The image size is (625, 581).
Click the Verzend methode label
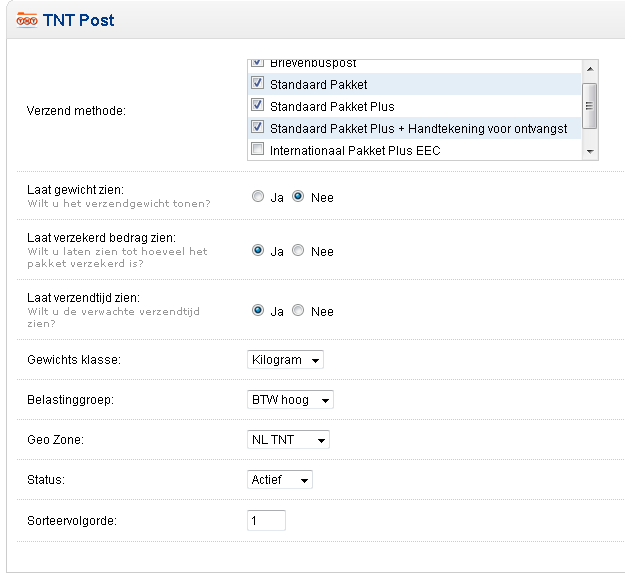(x=76, y=111)
